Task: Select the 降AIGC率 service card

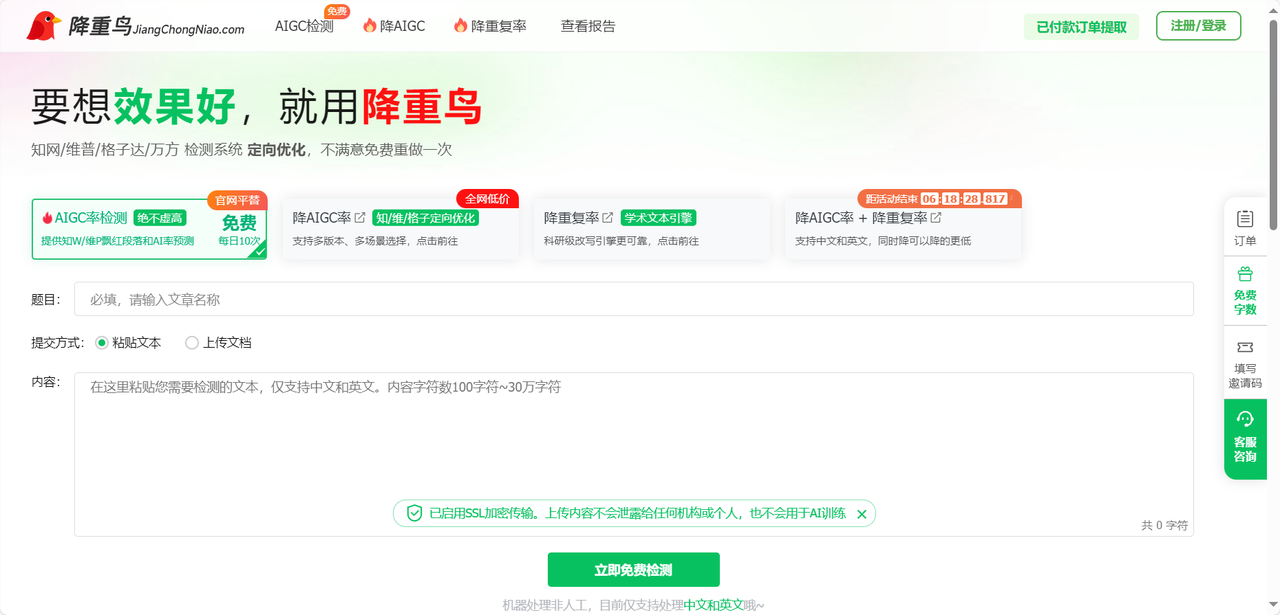Action: 401,229
